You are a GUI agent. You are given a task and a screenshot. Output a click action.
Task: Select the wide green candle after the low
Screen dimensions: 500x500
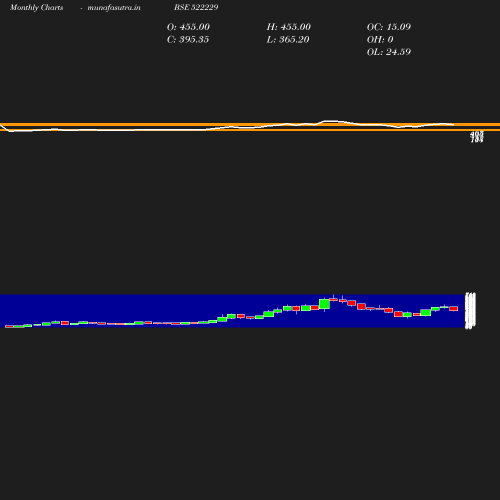tap(426, 313)
